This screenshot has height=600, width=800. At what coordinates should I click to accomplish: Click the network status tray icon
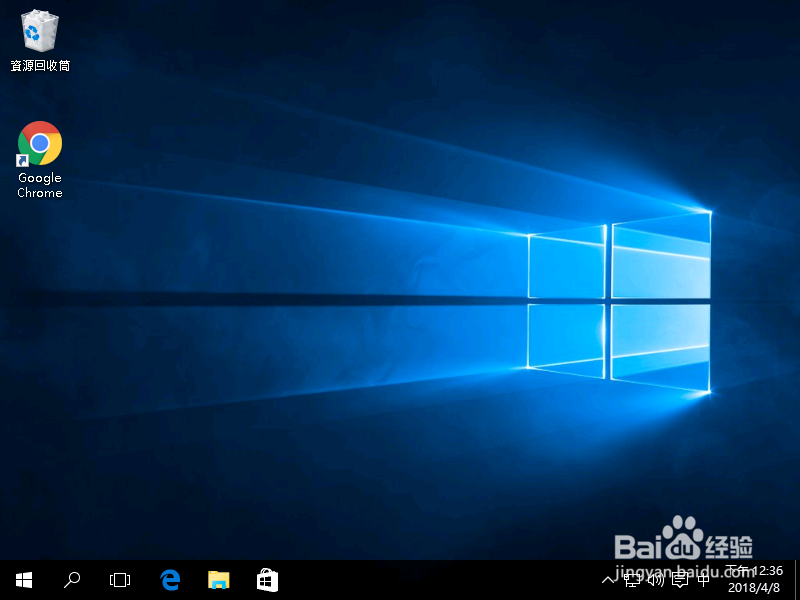(632, 580)
